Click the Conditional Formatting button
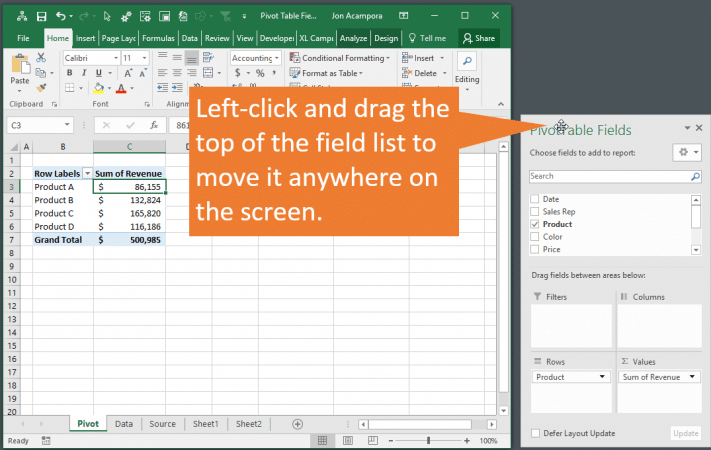Viewport: 711px width, 450px height. [337, 58]
